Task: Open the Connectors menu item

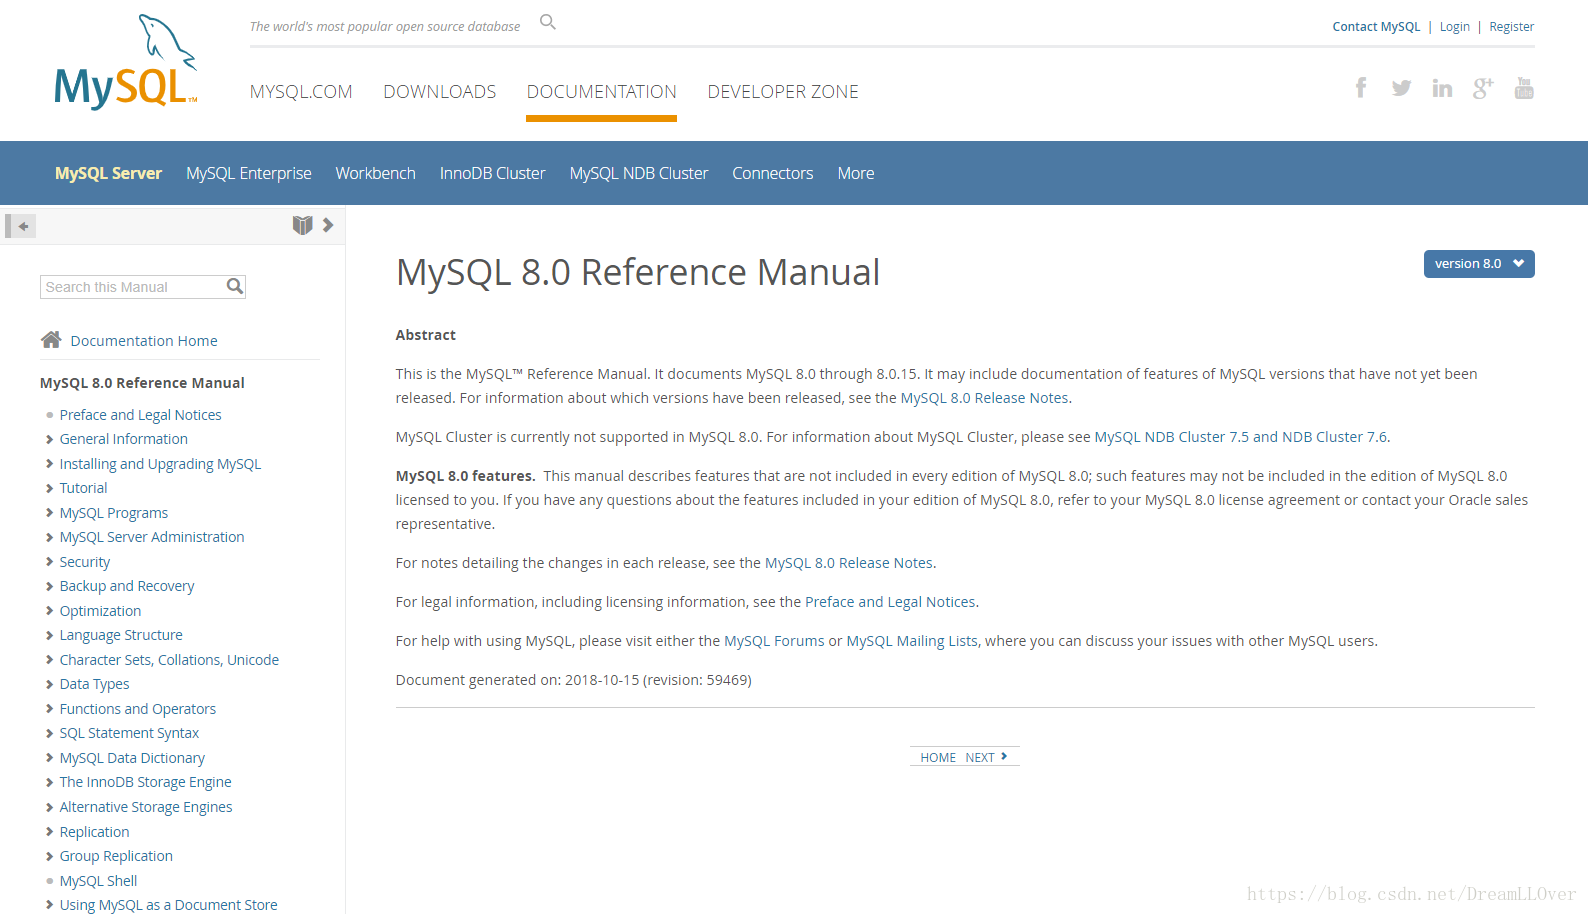Action: 773,173
